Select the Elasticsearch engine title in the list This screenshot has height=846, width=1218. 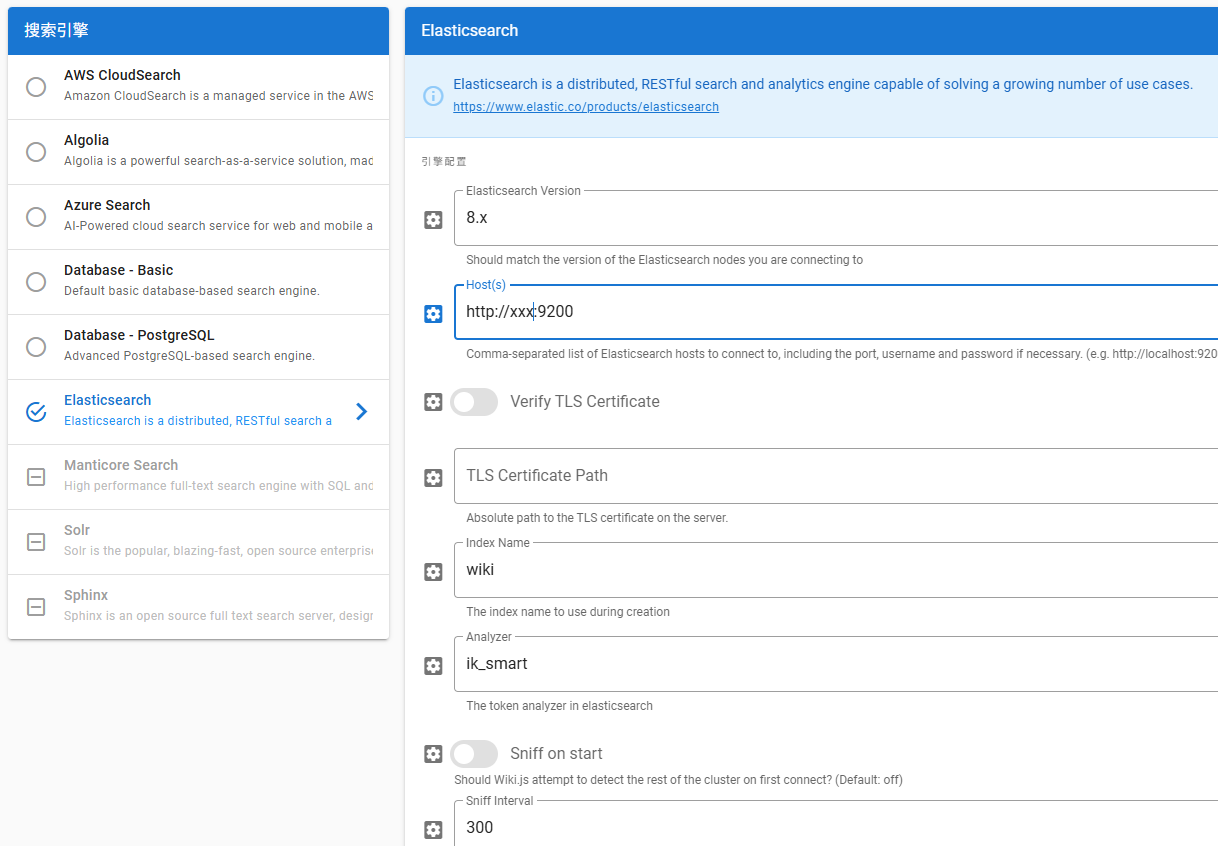(x=108, y=400)
